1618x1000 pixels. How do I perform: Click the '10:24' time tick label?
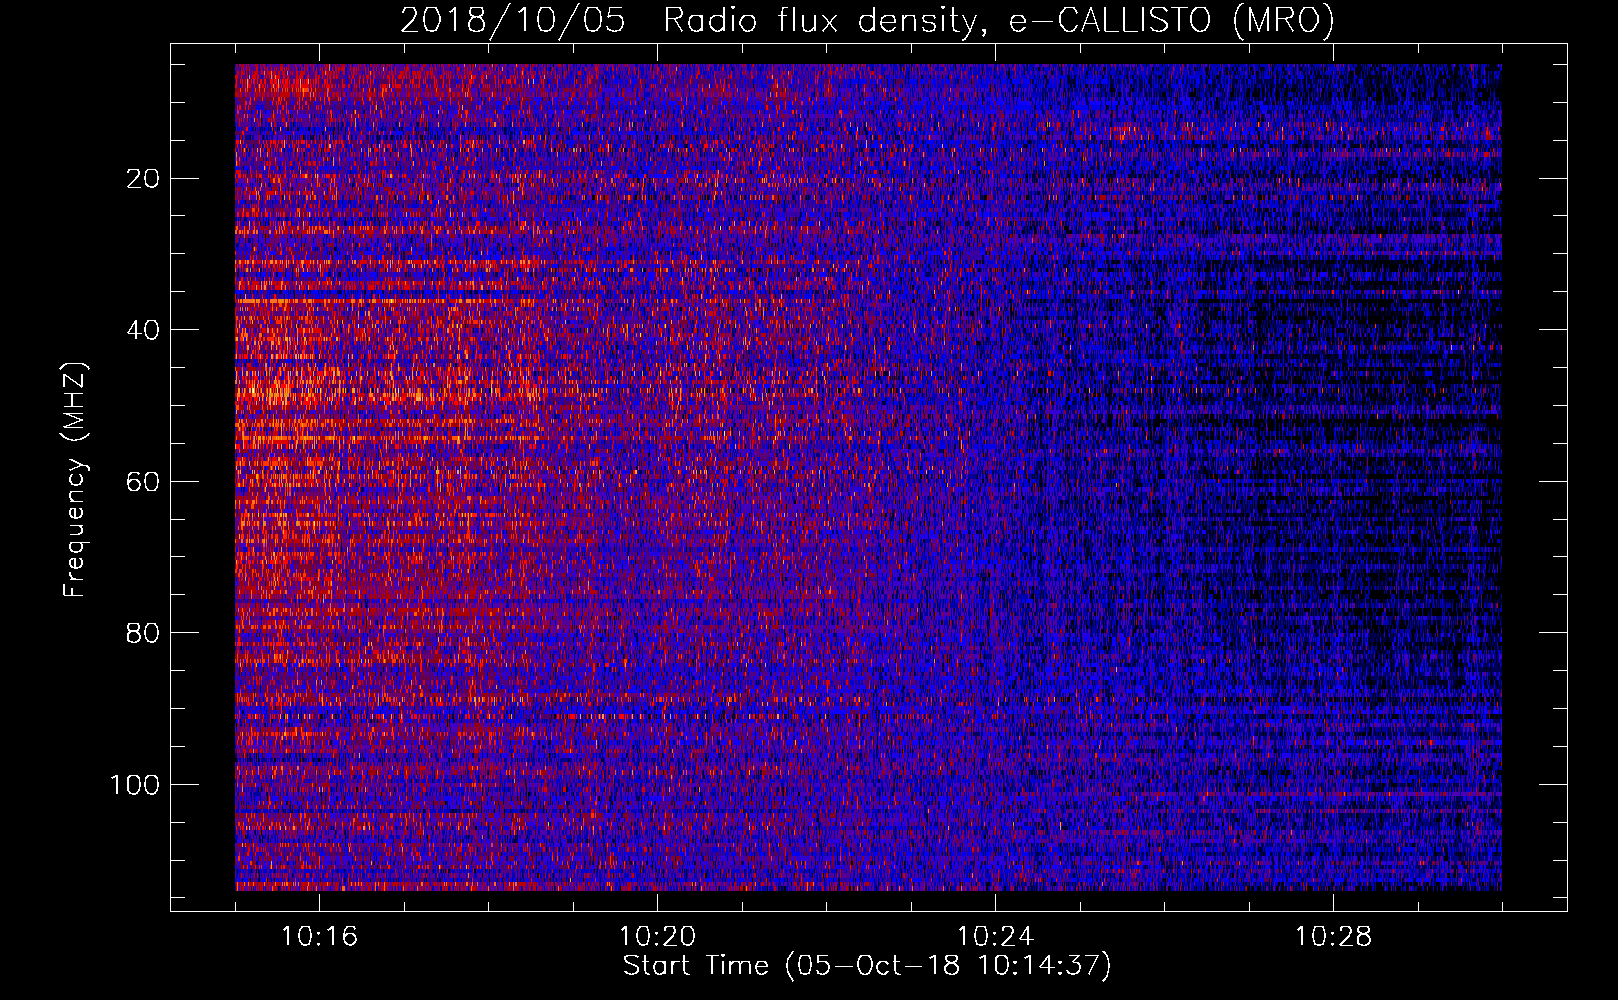[x=995, y=937]
